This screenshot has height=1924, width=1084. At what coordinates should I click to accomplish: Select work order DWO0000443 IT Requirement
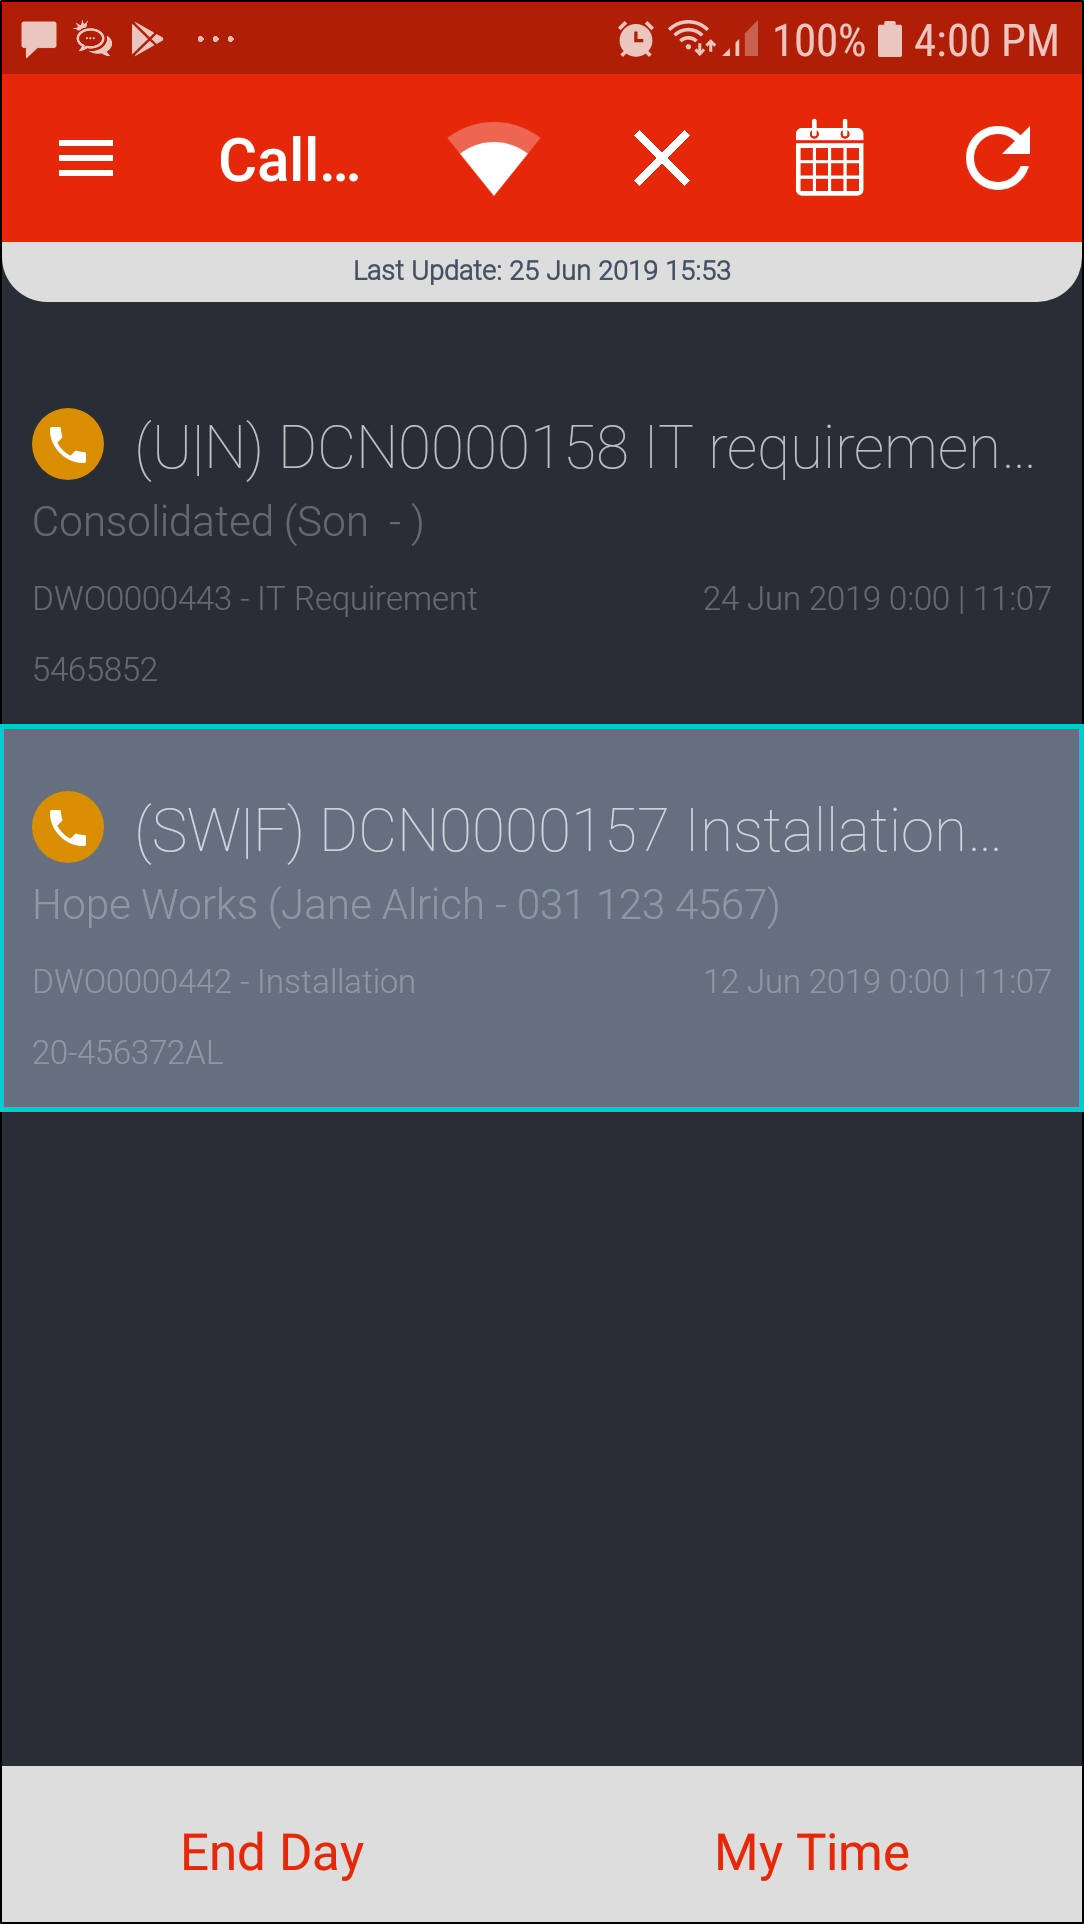255,598
